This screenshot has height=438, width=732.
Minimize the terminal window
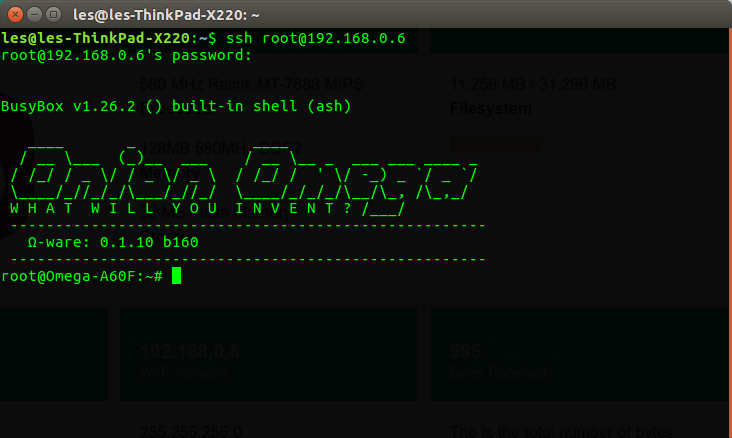(35, 15)
